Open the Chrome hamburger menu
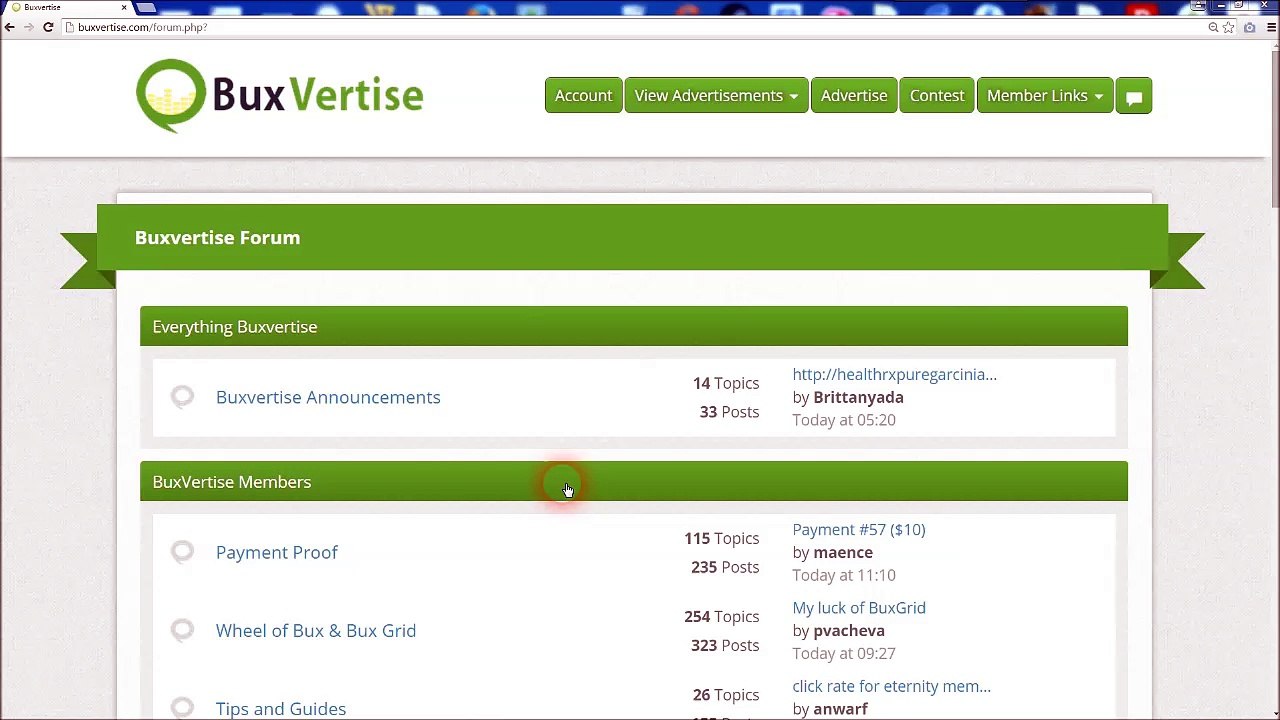 [1270, 27]
